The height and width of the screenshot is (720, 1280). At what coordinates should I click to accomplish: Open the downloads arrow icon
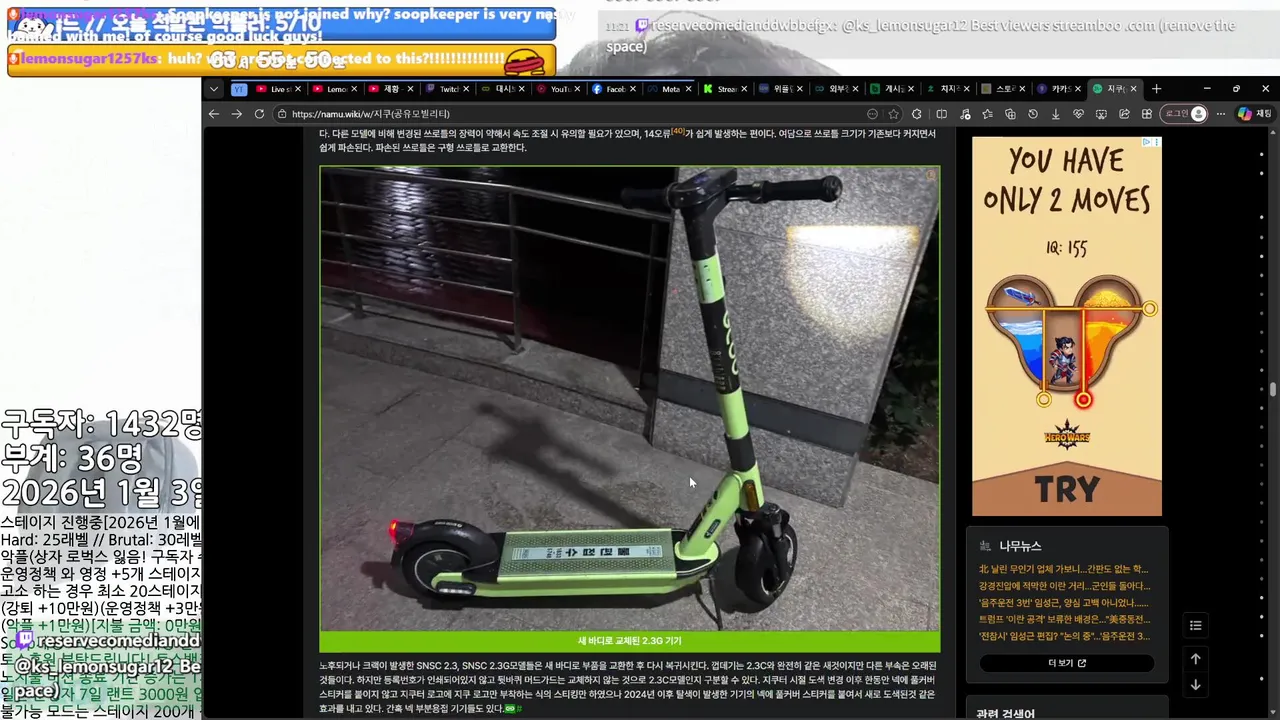click(1055, 114)
